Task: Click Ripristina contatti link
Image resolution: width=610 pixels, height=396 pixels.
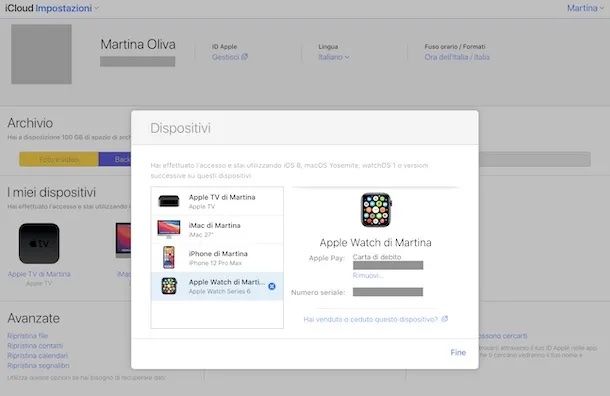Action: pyautogui.click(x=35, y=346)
